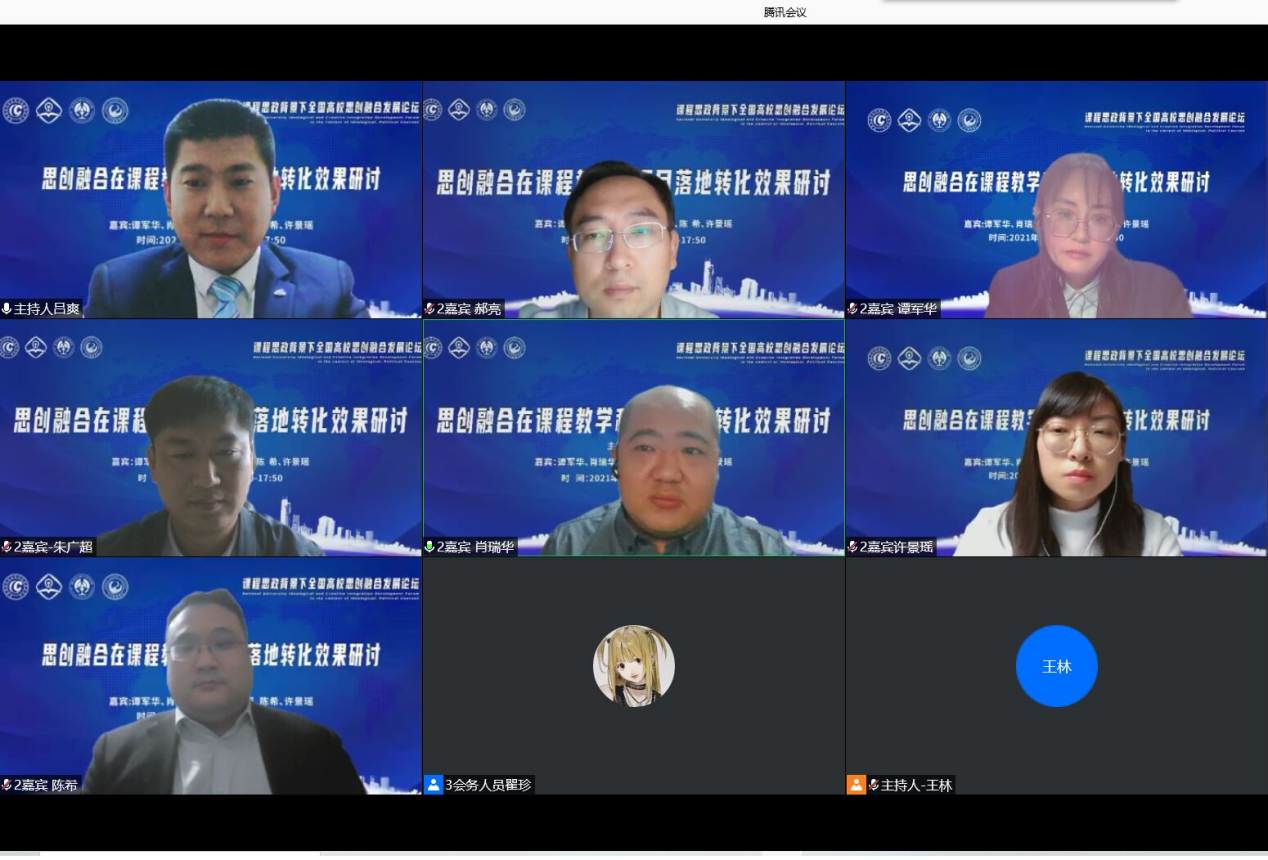Click the name label 2嘉宾许景瑶
Screen dimensions: 1268x860
tap(896, 547)
